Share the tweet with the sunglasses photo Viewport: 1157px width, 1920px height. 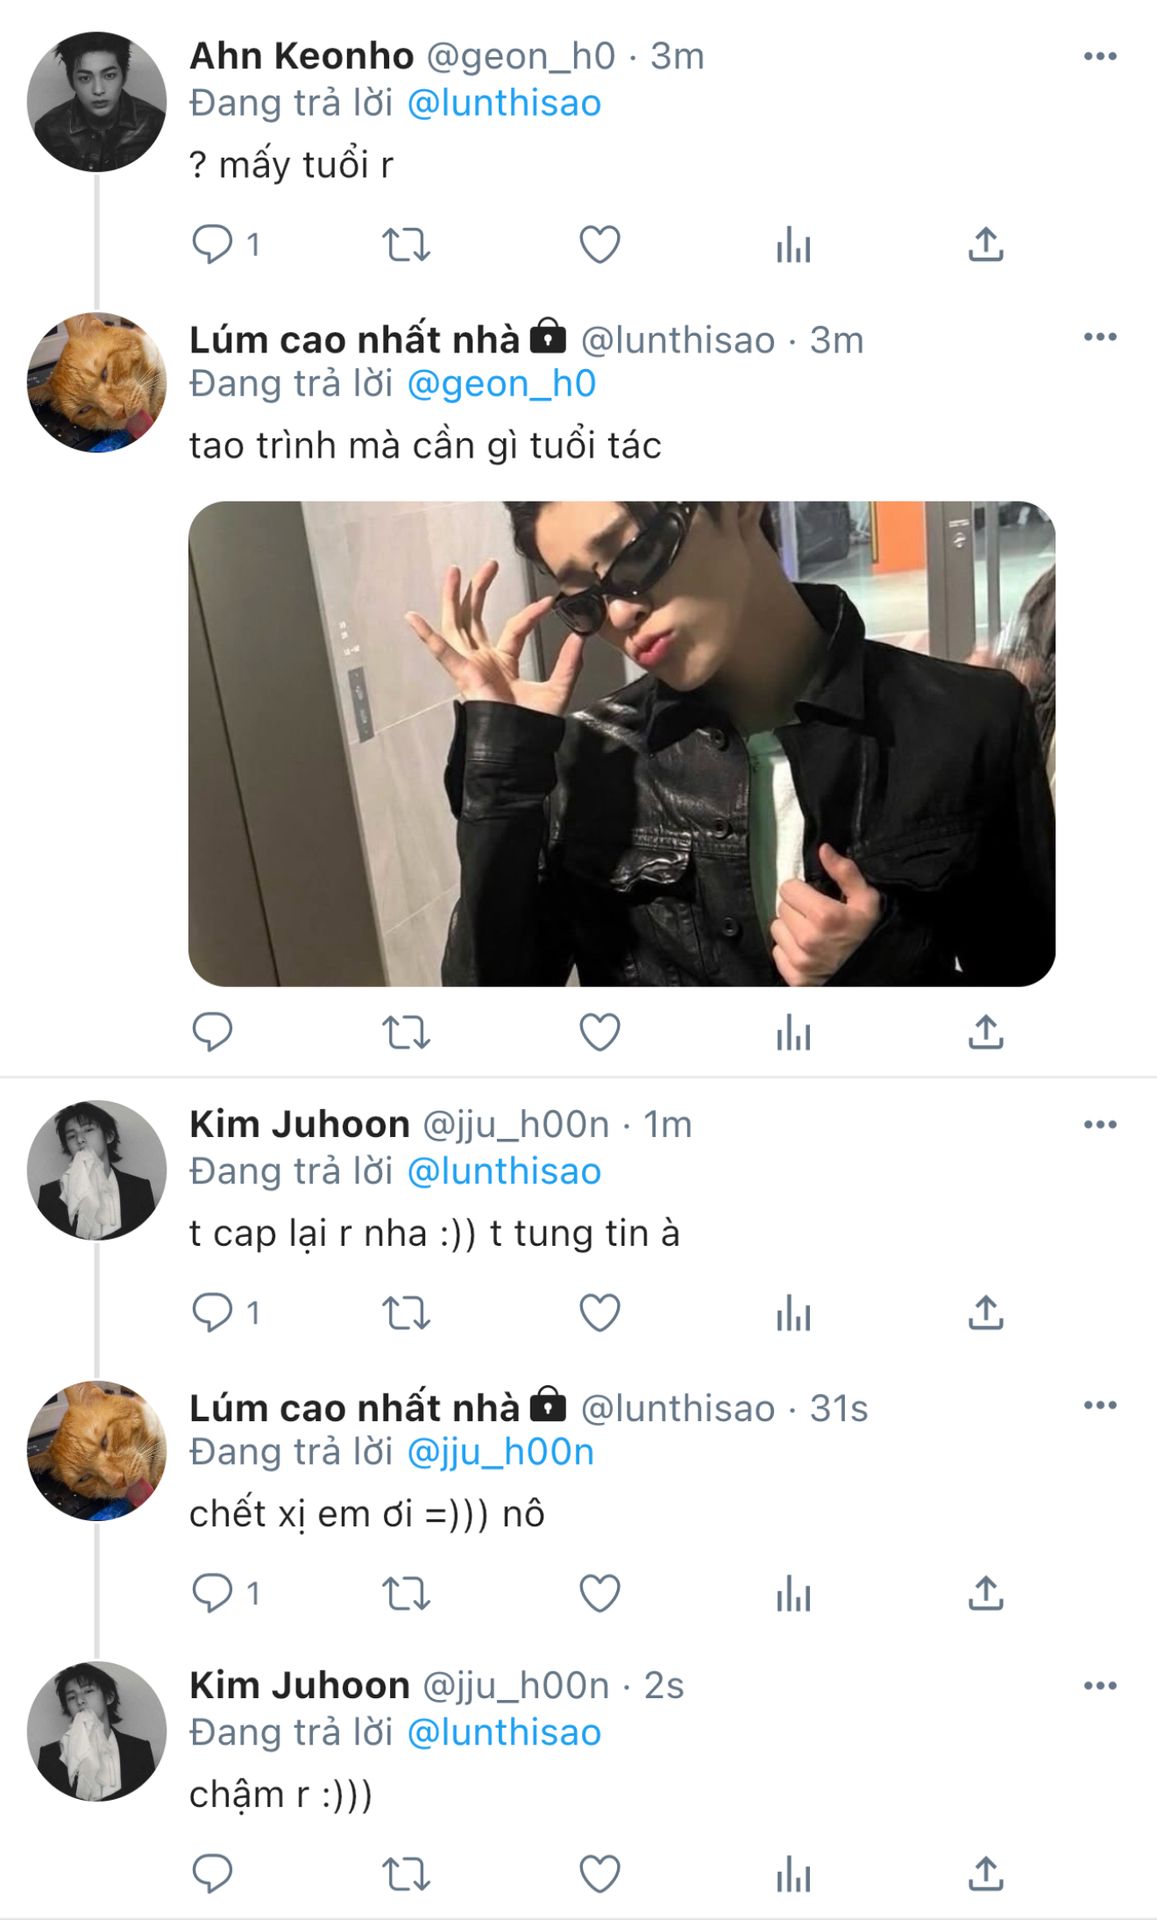985,1032
